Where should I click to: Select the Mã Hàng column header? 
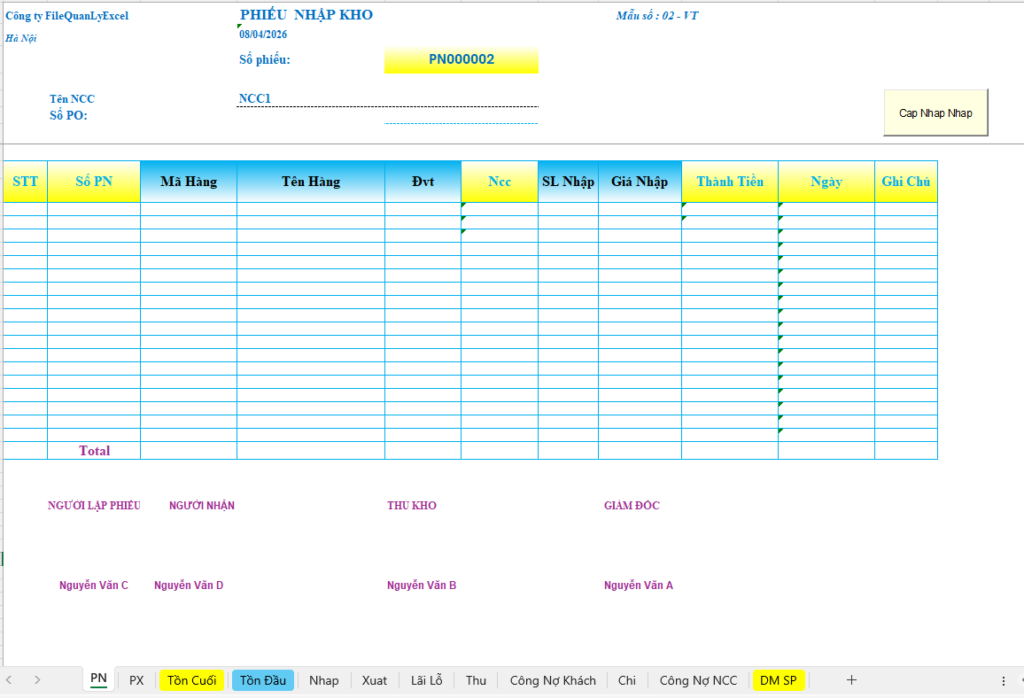[189, 182]
